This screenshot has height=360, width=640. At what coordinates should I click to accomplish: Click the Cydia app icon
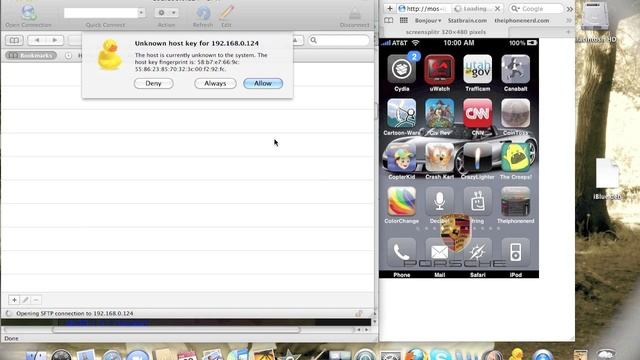pos(402,69)
